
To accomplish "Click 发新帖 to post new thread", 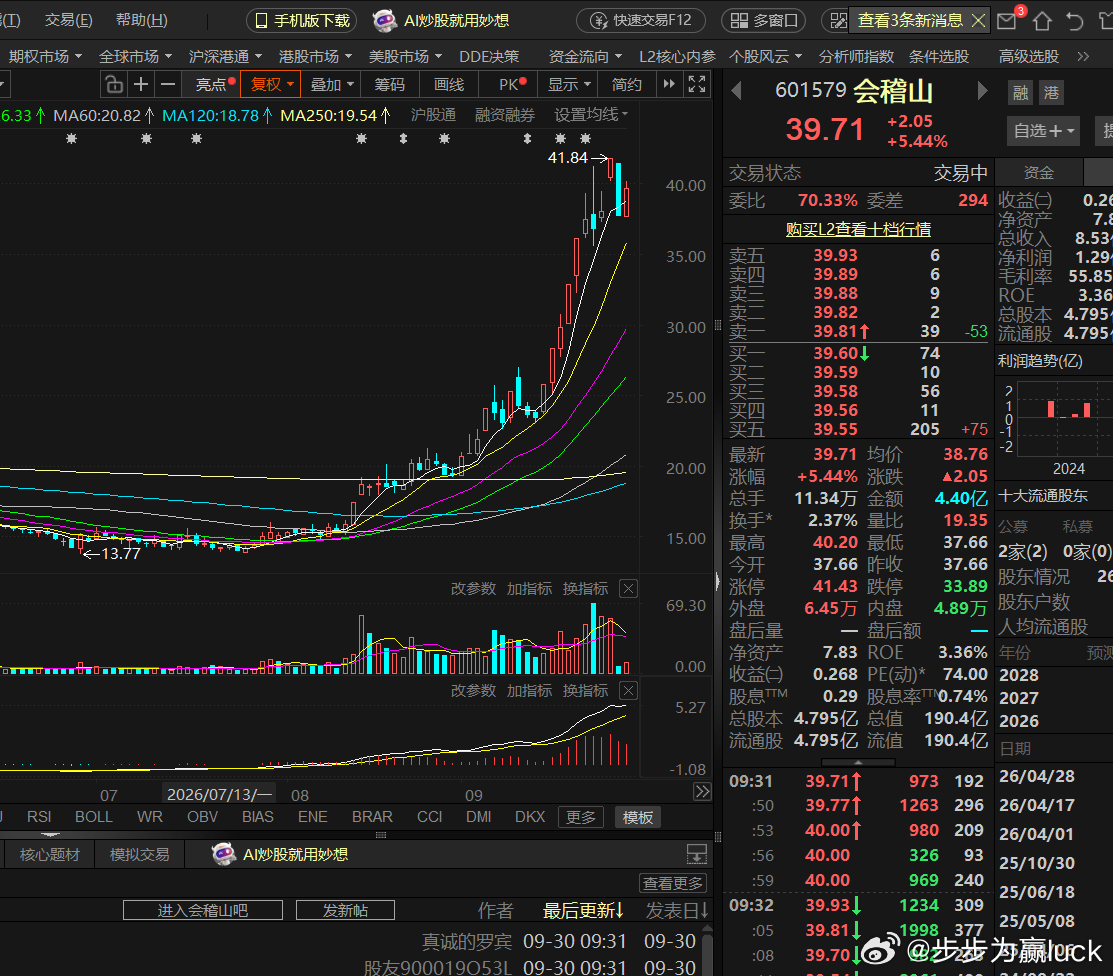I will pyautogui.click(x=345, y=910).
